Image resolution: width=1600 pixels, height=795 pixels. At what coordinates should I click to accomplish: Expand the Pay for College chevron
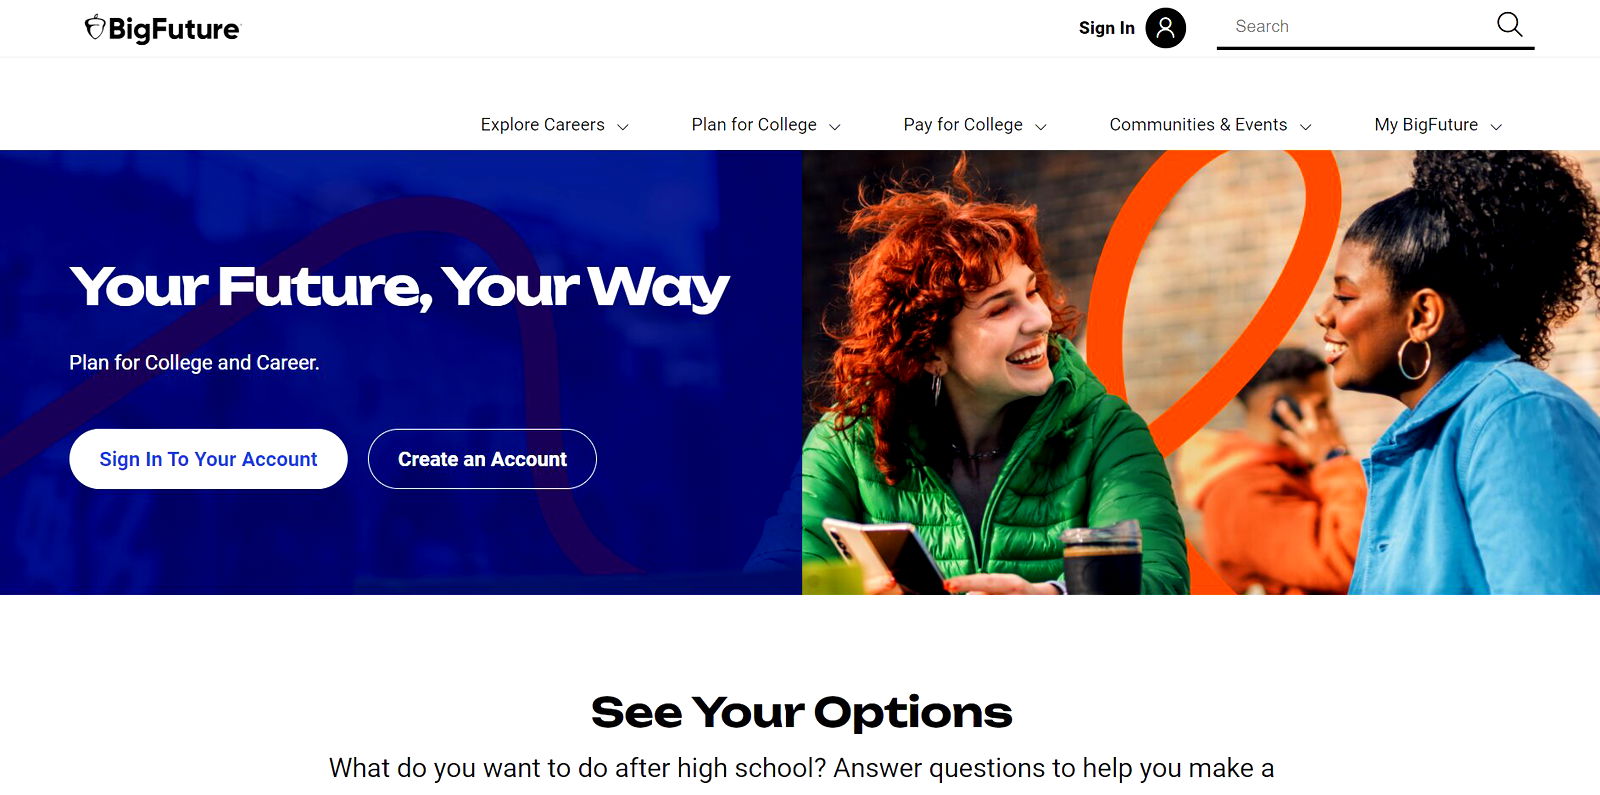tap(1041, 127)
